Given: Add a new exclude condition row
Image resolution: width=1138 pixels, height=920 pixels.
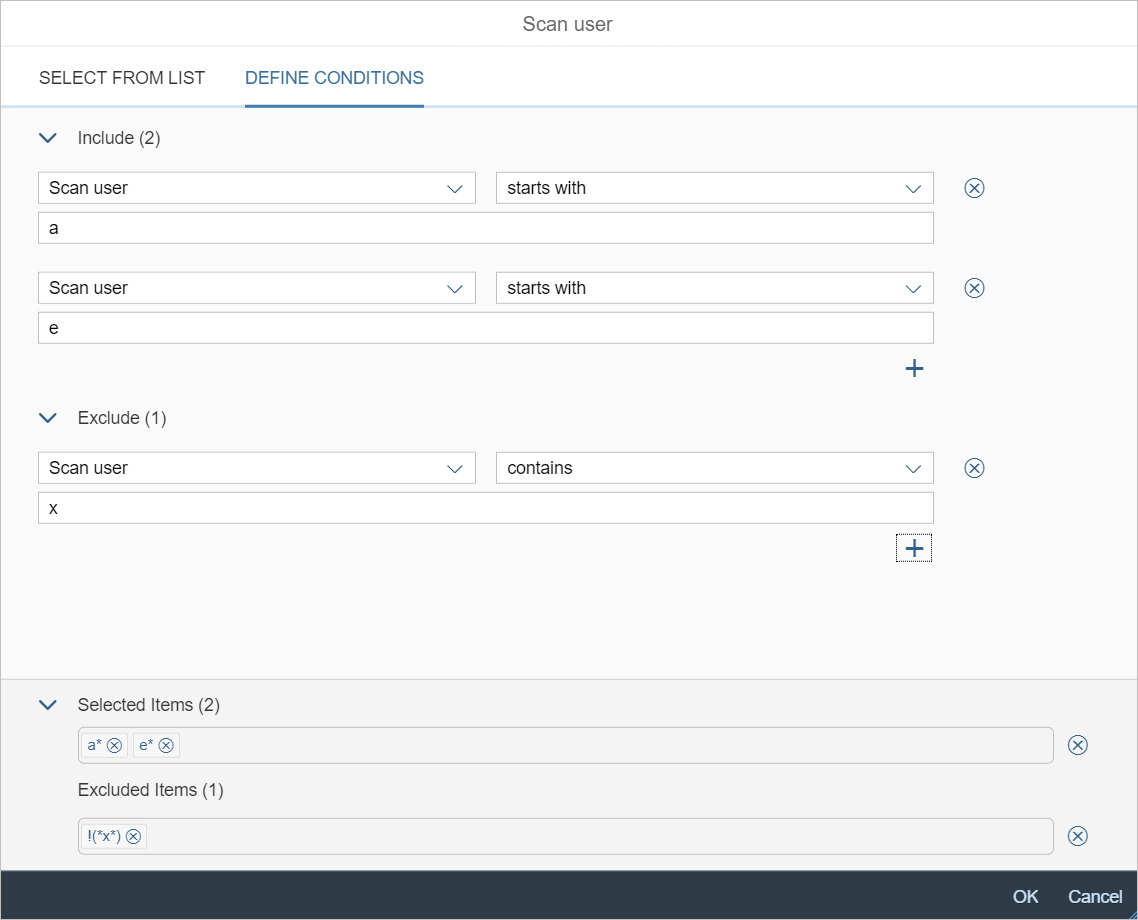Looking at the screenshot, I should click(x=914, y=548).
